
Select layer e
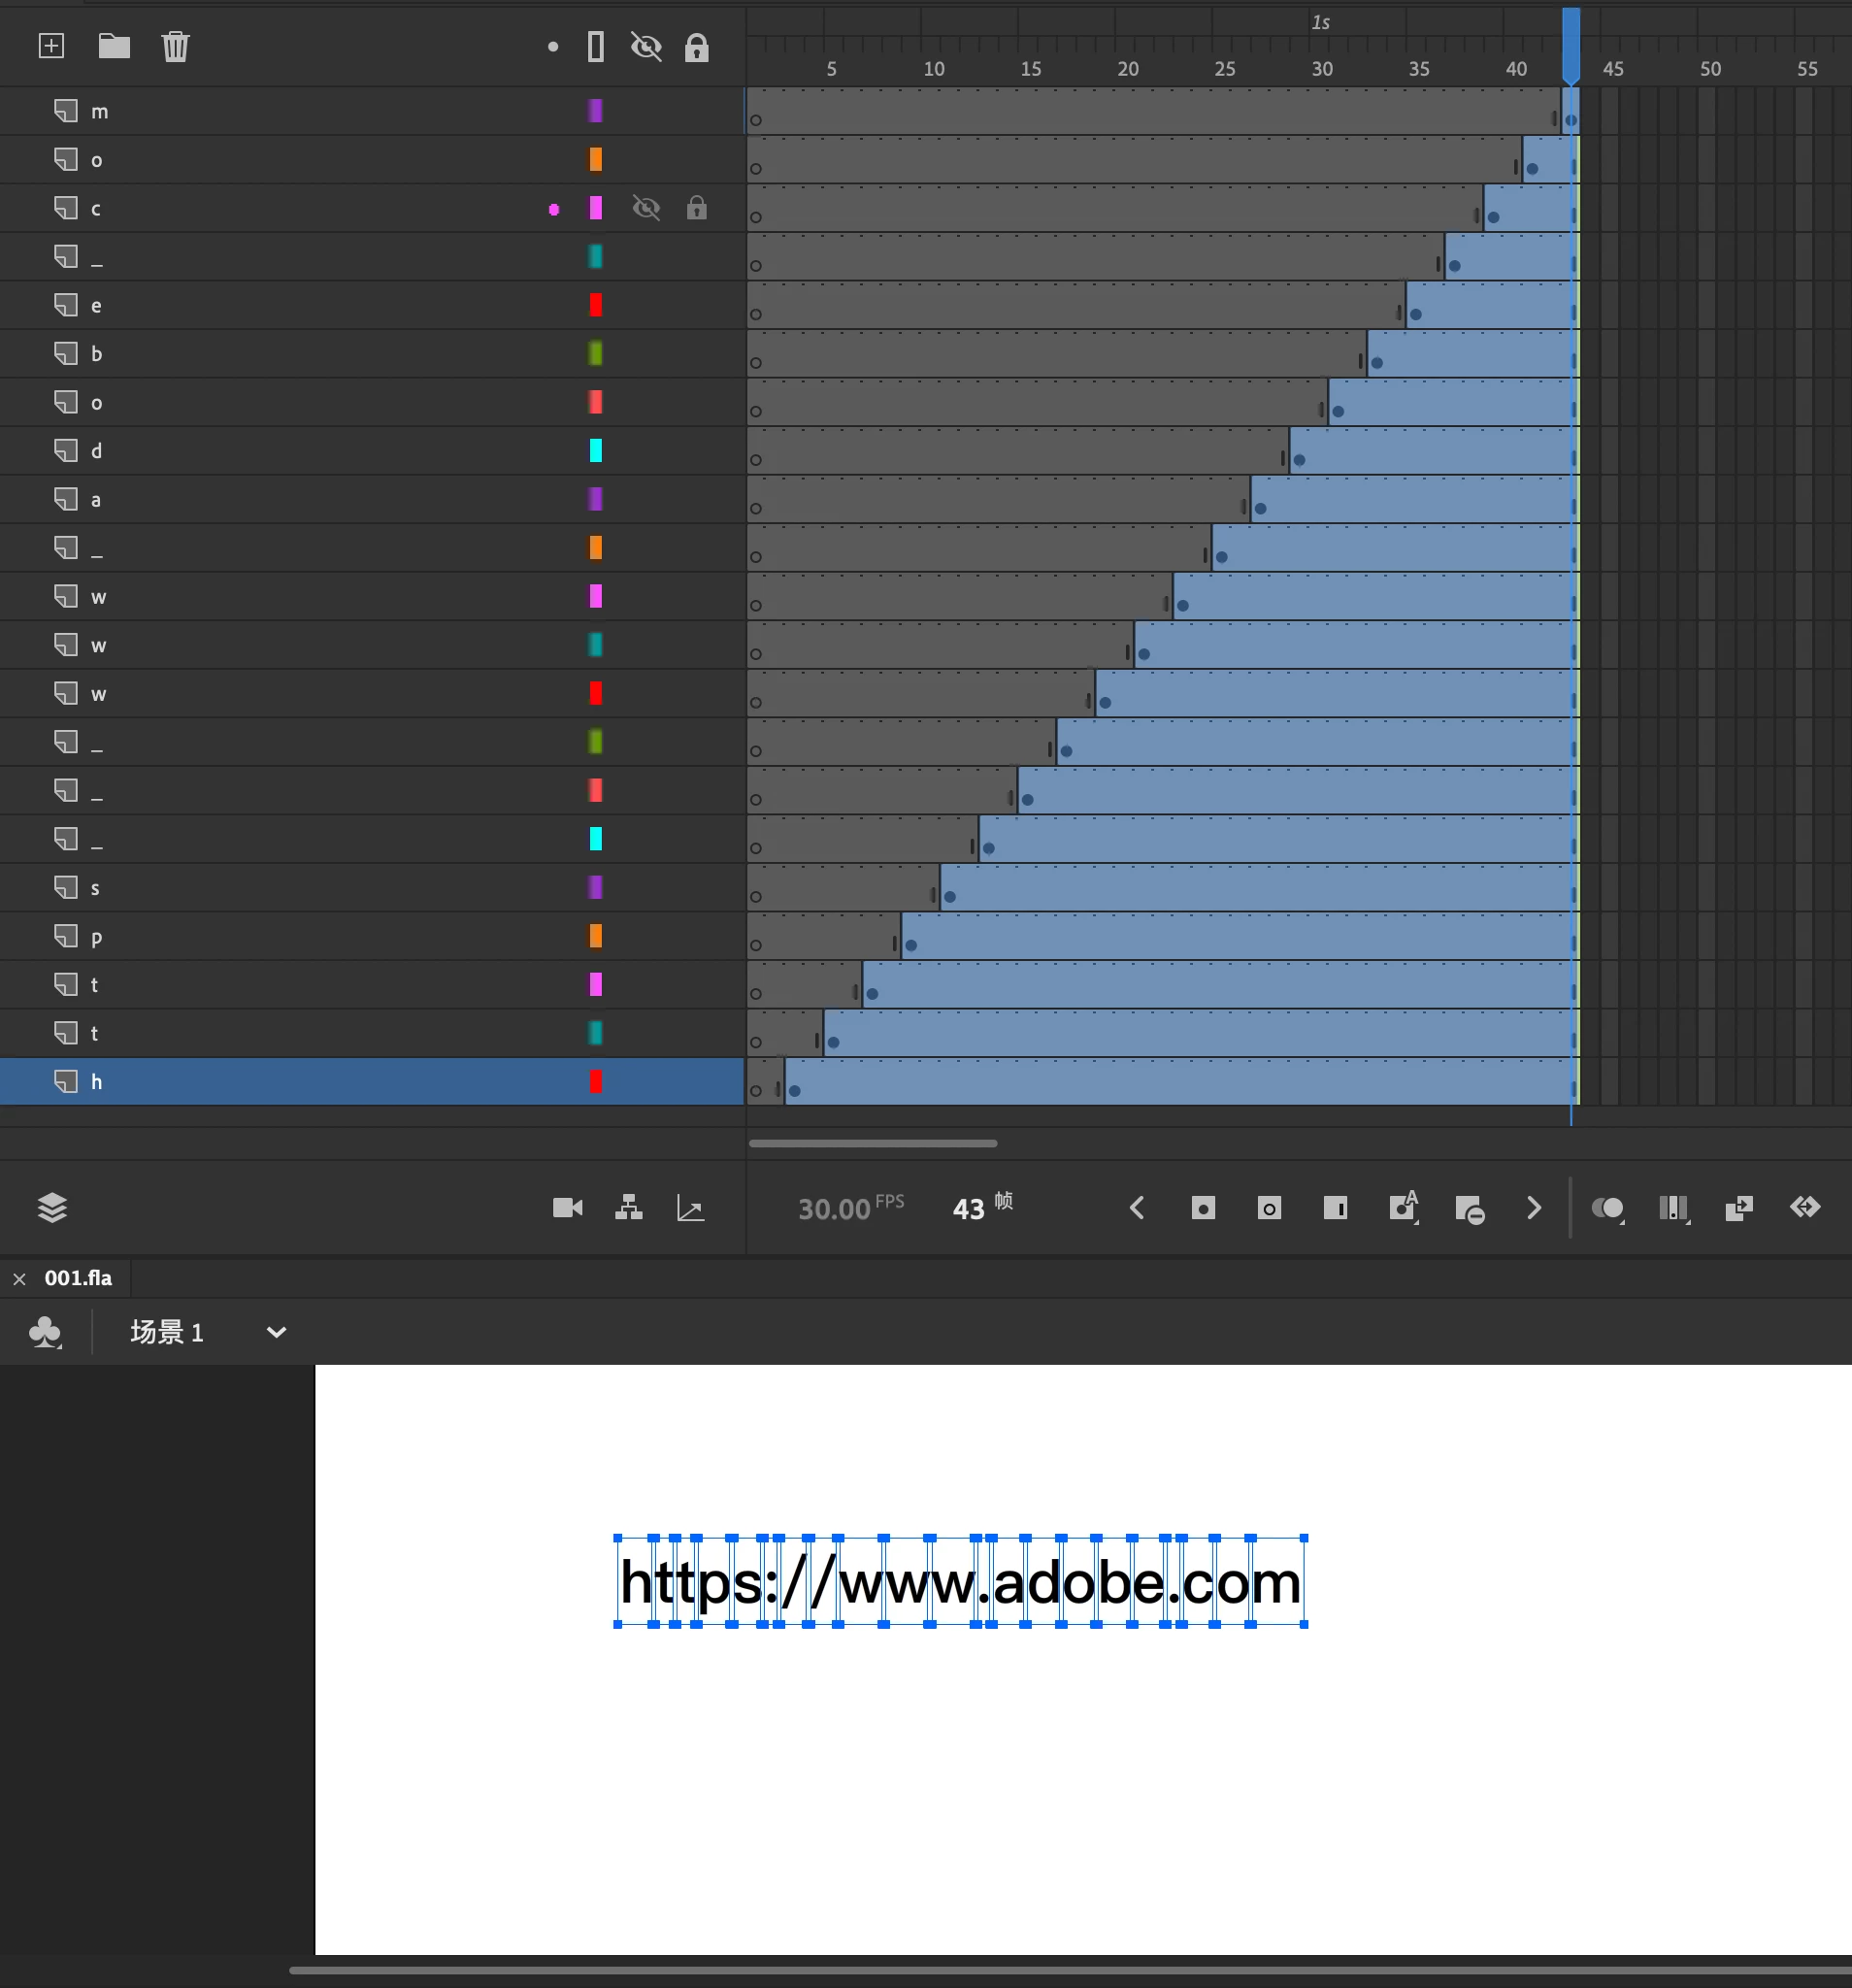372,305
